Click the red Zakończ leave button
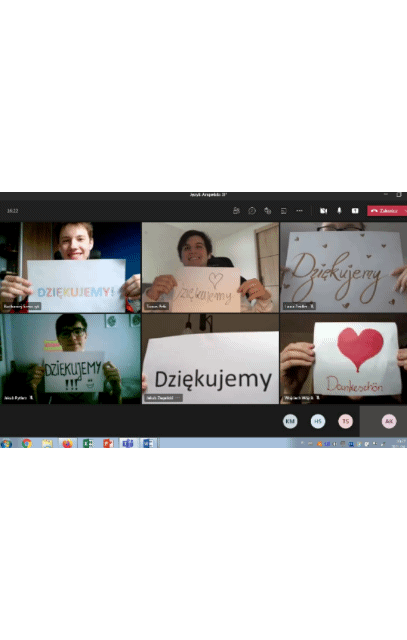The width and height of the screenshot is (407, 640). (385, 211)
